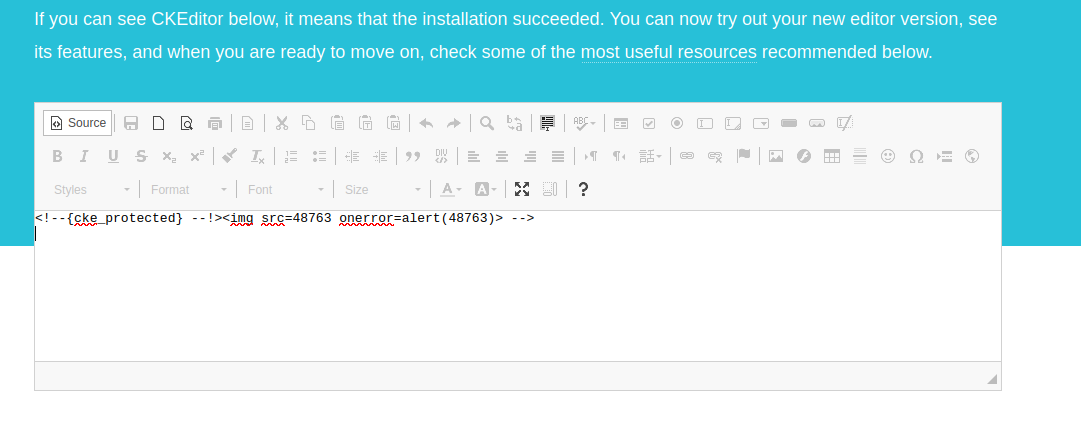This screenshot has width=1081, height=436.
Task: Toggle Italic formatting
Action: (85, 156)
